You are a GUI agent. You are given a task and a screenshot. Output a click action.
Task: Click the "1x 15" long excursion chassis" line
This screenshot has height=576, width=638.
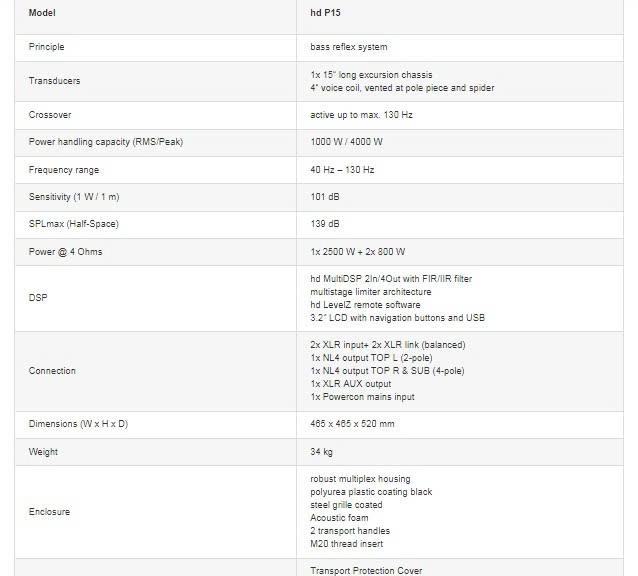pyautogui.click(x=371, y=74)
